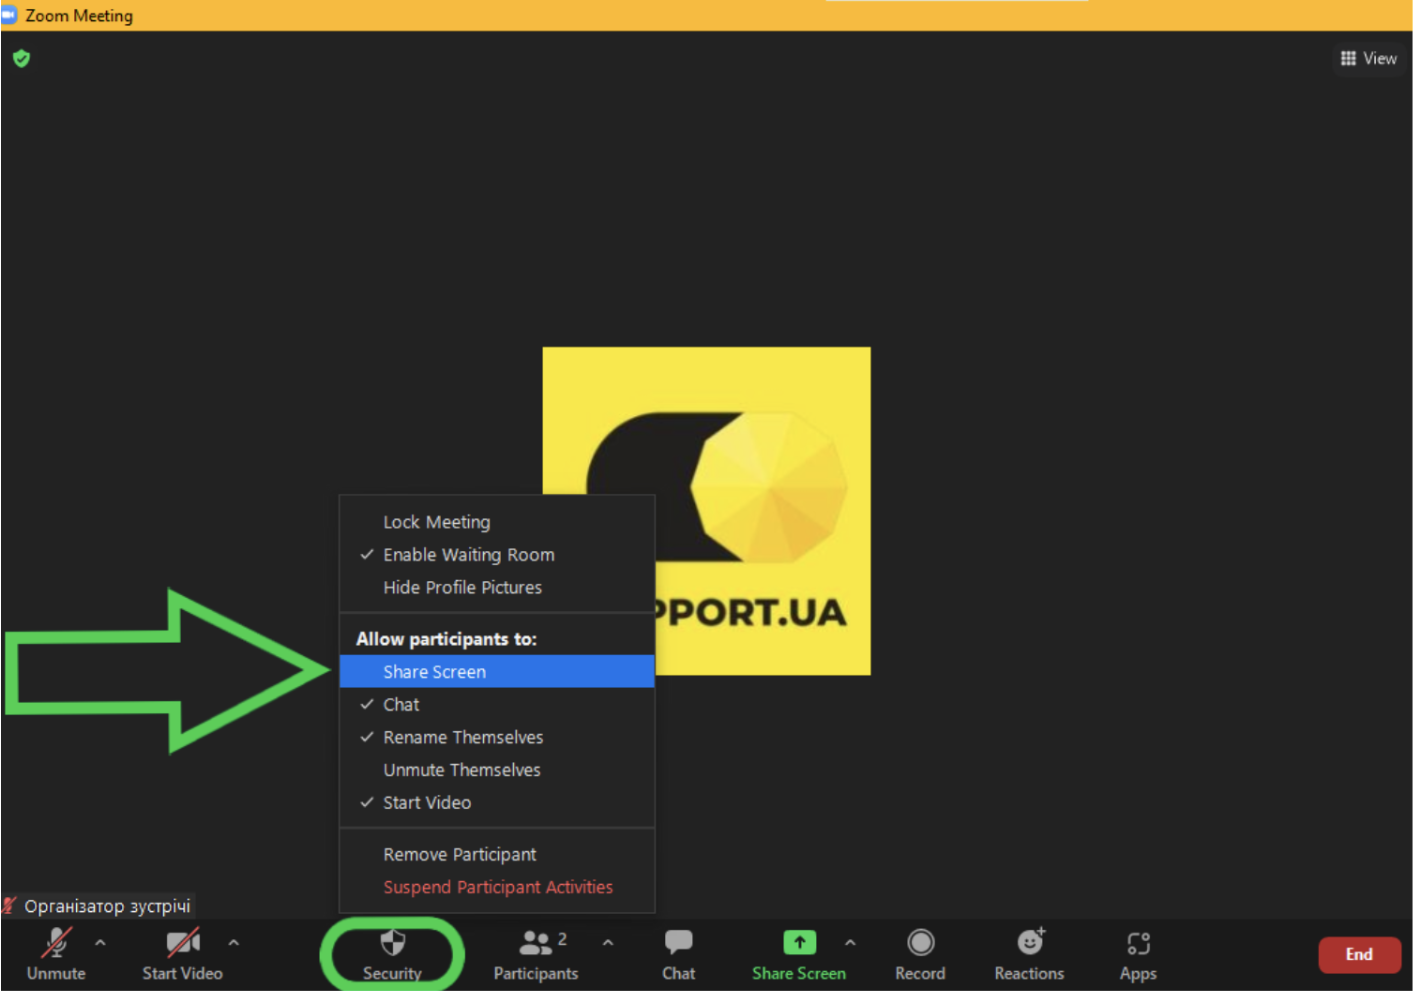Toggle Rename Themselves permission
Viewport: 1416px width, 994px height.
coord(497,739)
